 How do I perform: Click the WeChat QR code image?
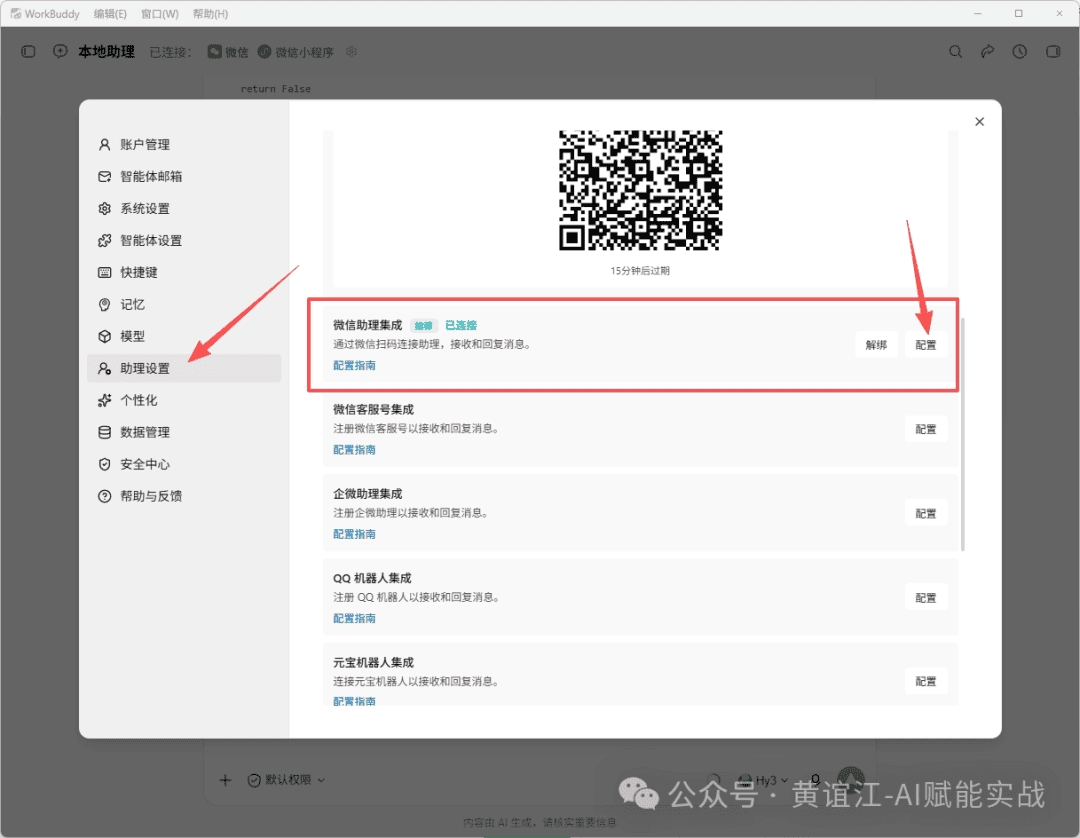[x=640, y=190]
